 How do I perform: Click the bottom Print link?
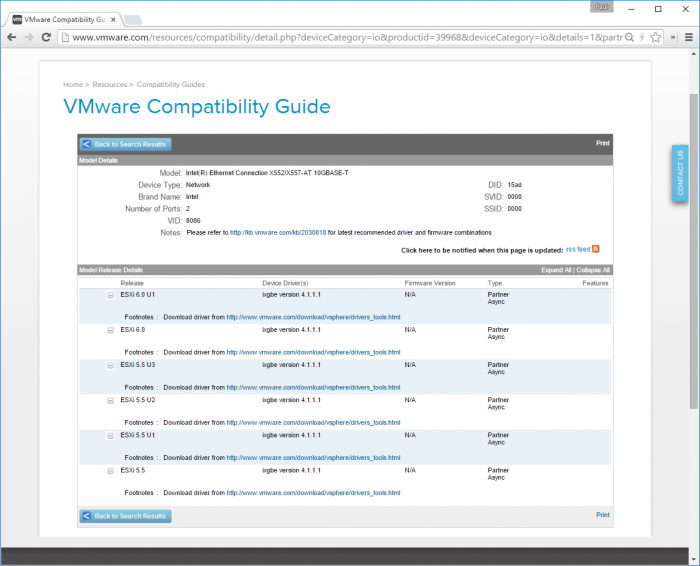[603, 515]
